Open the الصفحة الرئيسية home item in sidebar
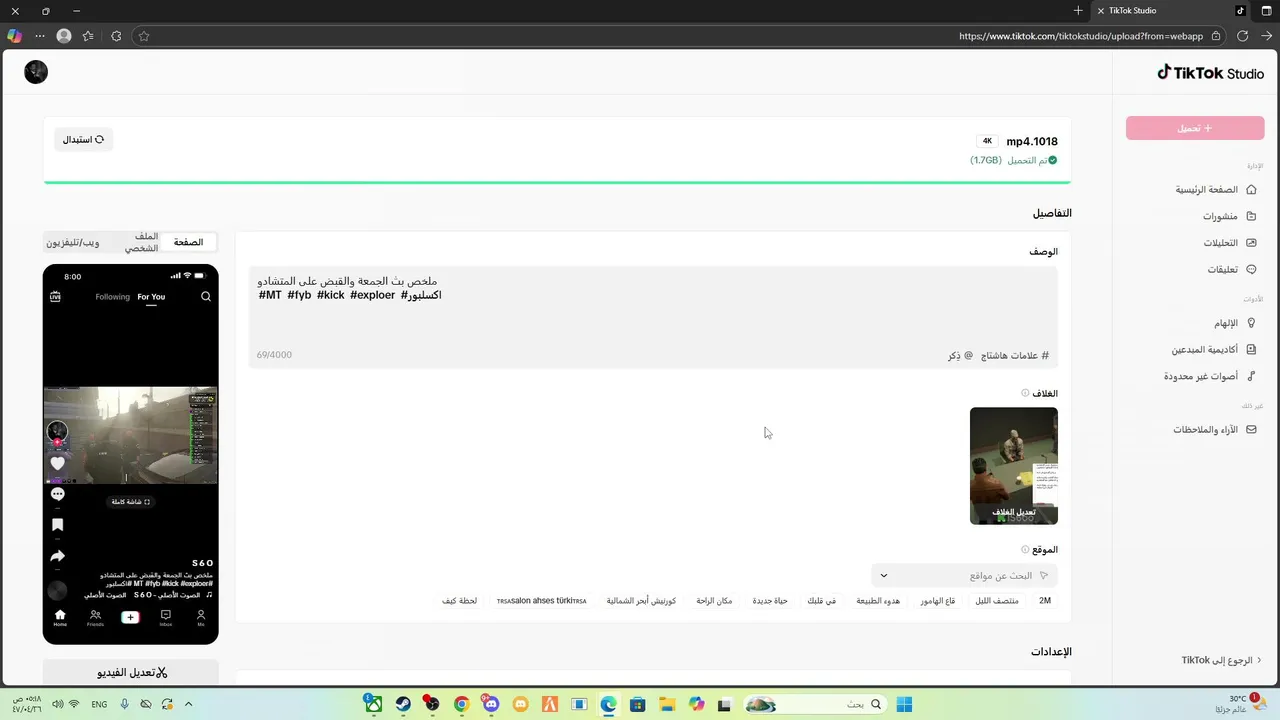The height and width of the screenshot is (720, 1280). pyautogui.click(x=1215, y=190)
